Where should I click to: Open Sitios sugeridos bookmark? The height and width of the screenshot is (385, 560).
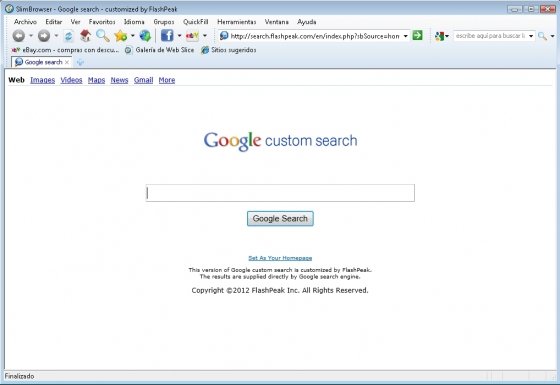click(x=229, y=50)
